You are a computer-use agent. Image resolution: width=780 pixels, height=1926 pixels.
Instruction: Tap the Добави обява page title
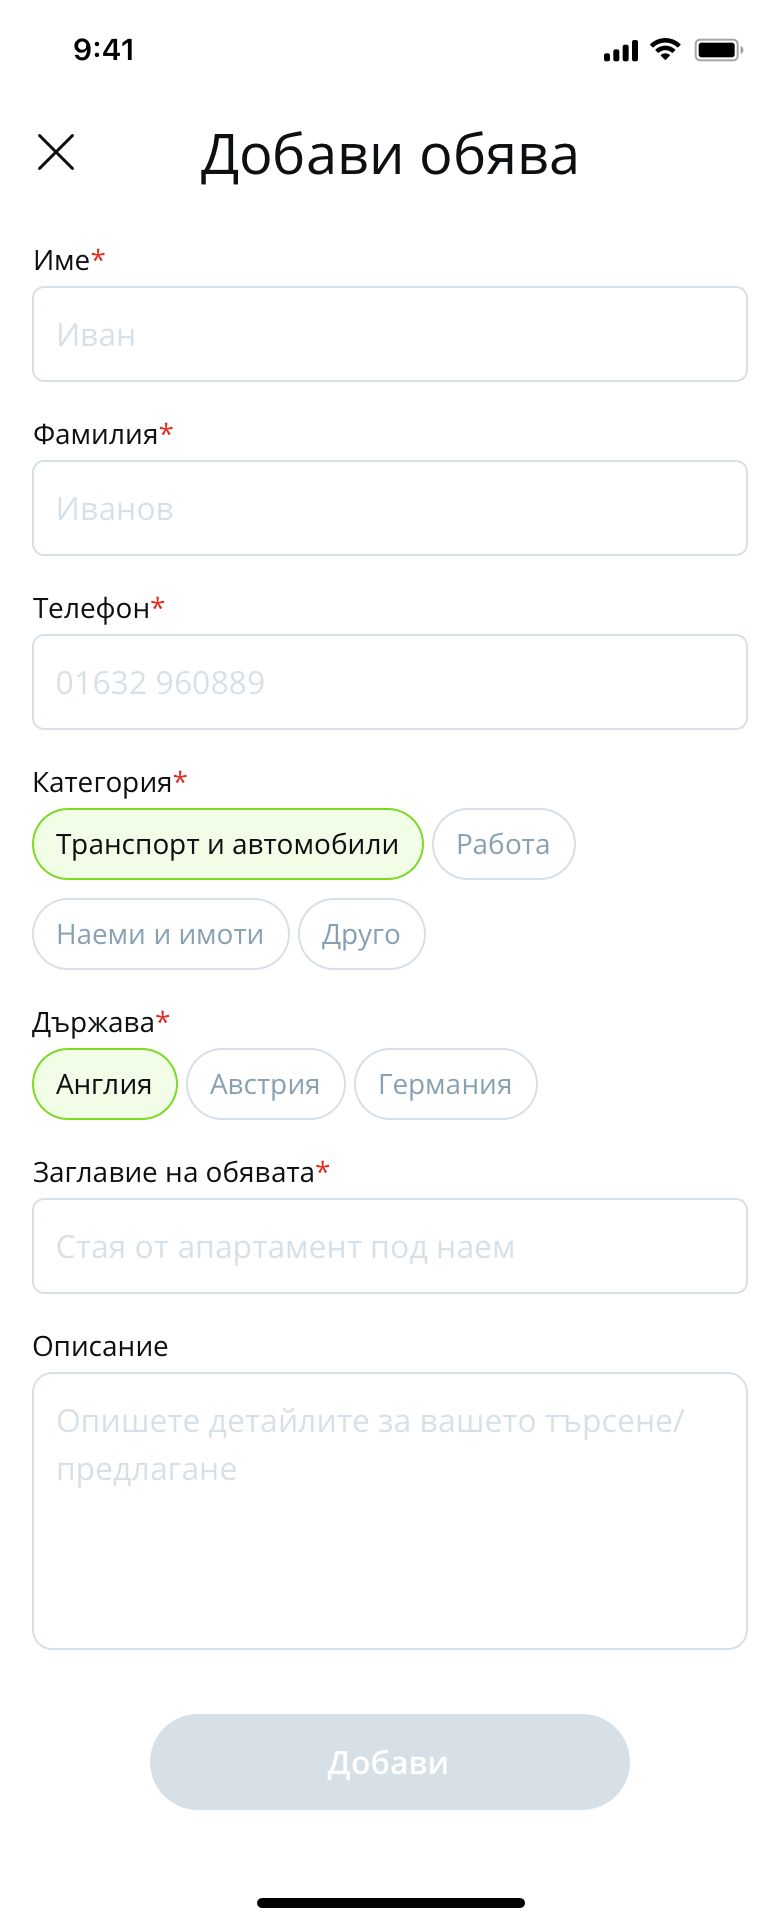(x=389, y=155)
